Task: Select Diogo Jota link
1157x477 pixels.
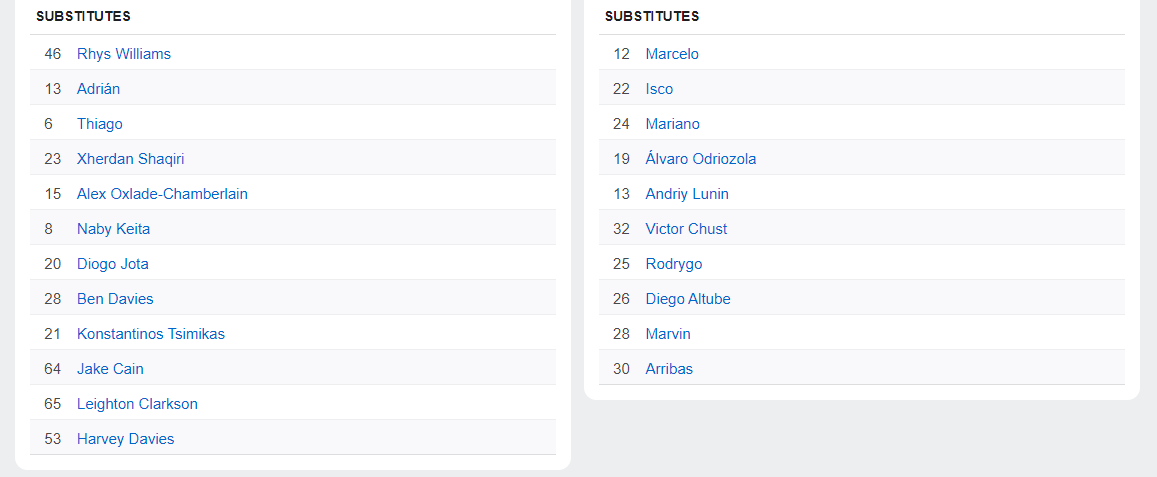Action: (112, 264)
